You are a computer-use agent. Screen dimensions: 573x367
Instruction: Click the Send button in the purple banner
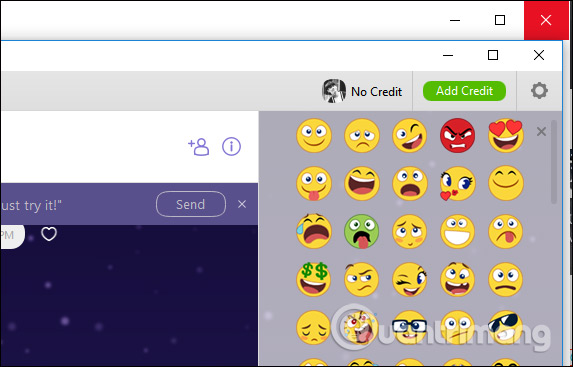tap(191, 204)
